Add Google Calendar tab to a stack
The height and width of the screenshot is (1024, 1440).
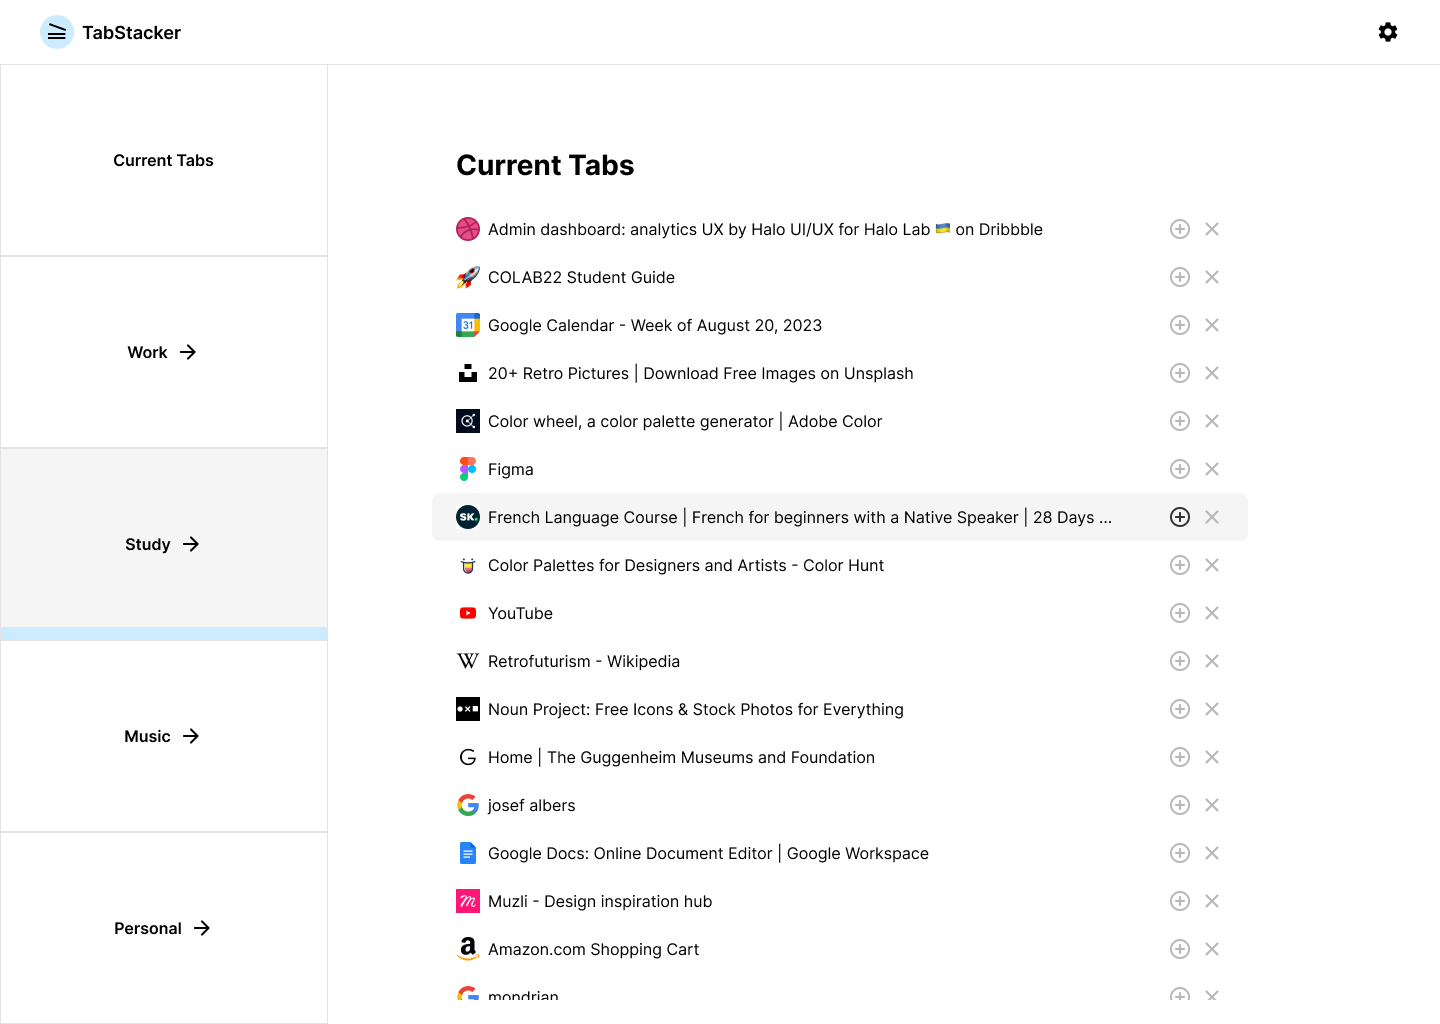[x=1180, y=325]
